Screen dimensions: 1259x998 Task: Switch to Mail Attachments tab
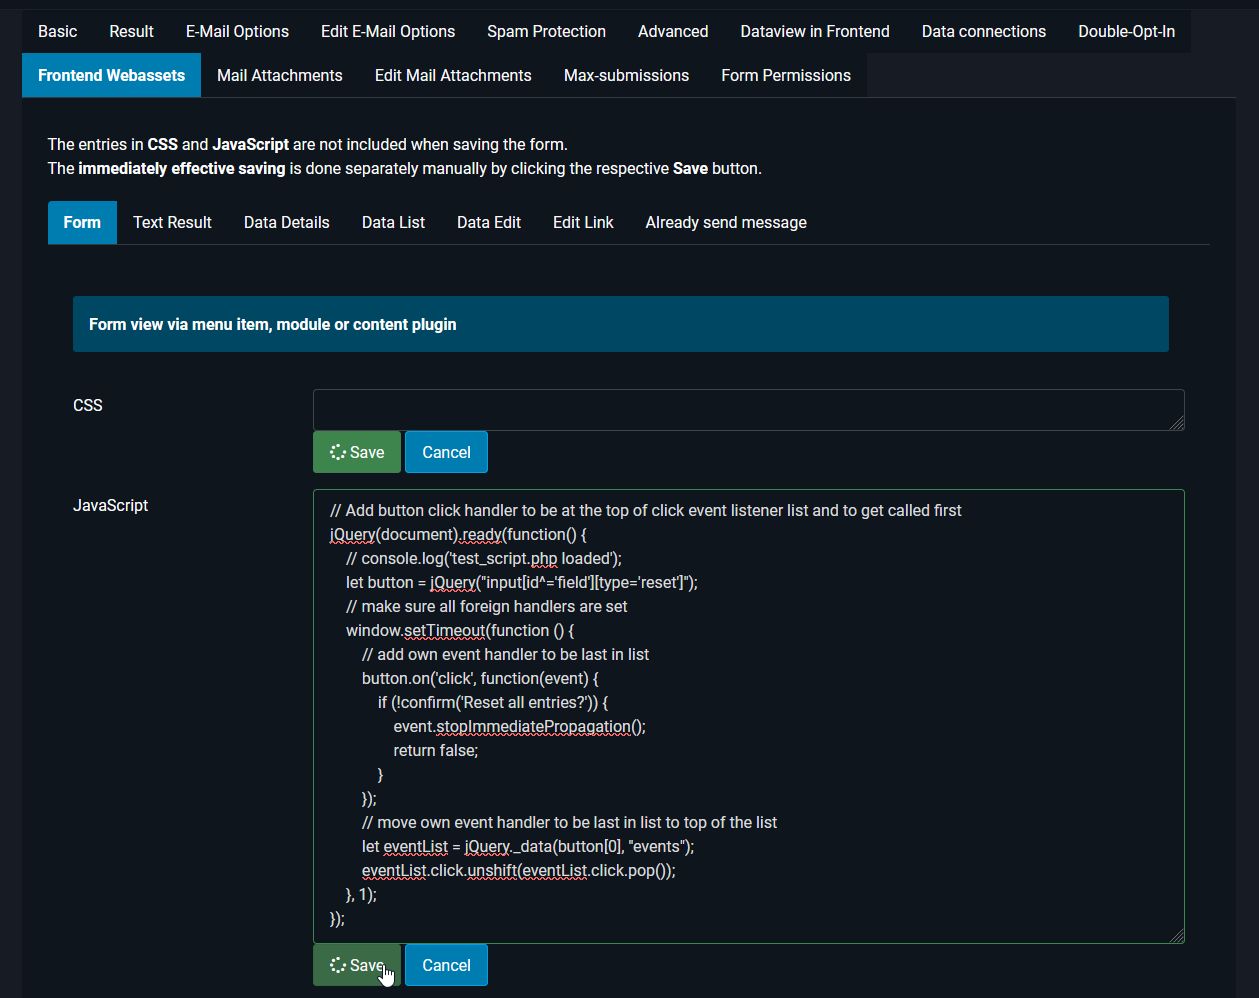[x=279, y=75]
